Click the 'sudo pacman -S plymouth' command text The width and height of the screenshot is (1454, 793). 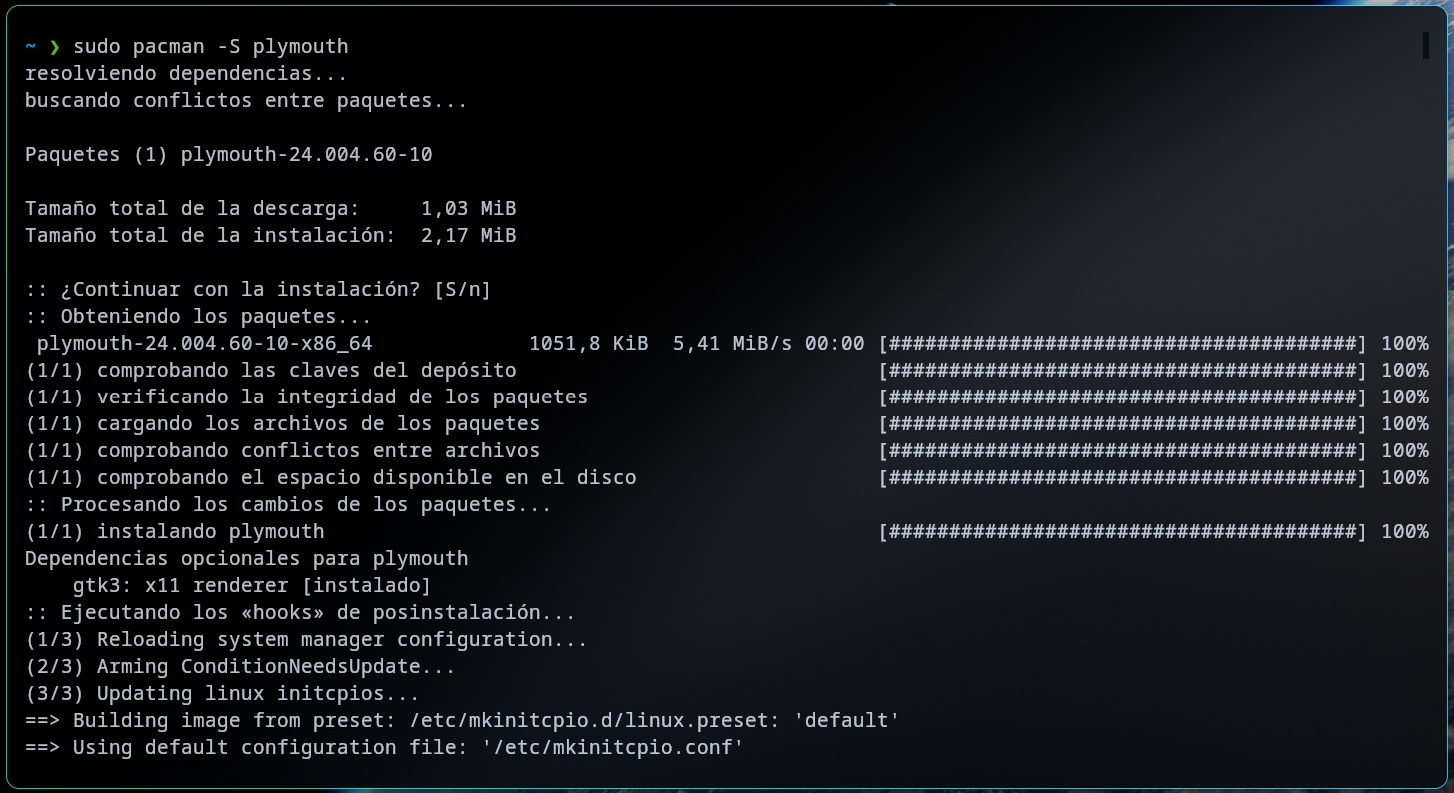point(210,47)
